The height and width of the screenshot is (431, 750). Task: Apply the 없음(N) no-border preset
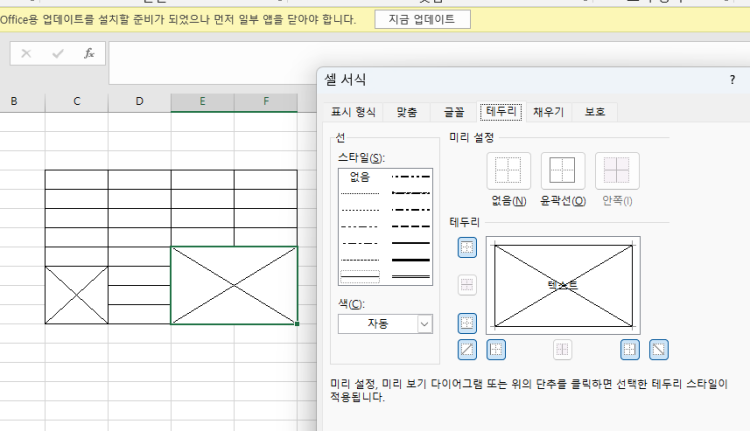click(508, 171)
